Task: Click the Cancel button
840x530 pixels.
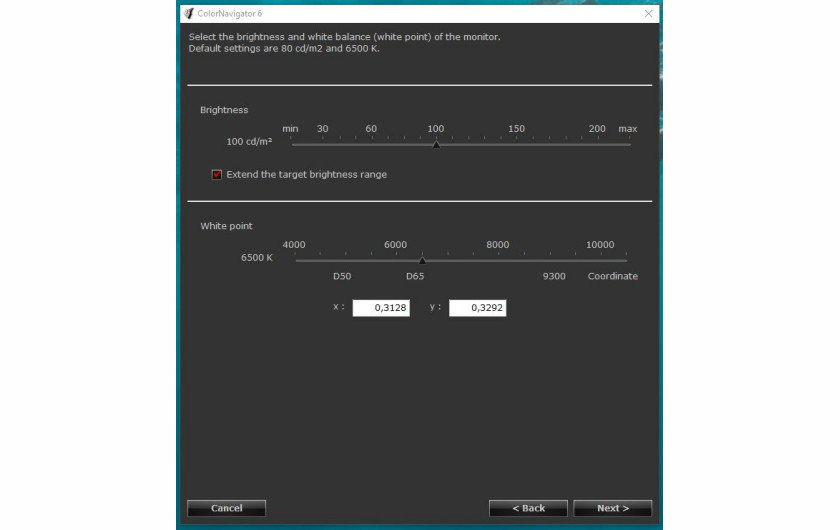Action: click(x=226, y=508)
